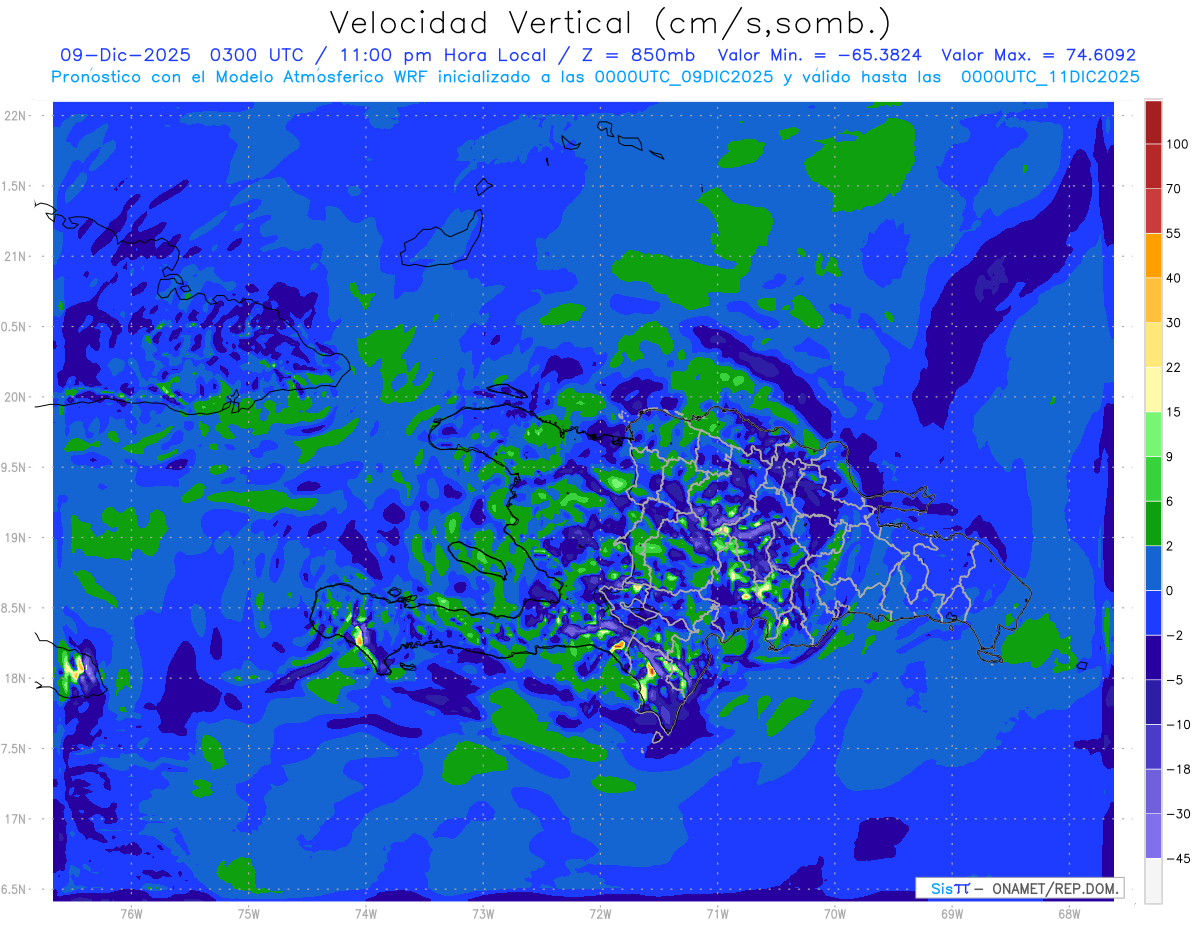Click the date text '09-Dic-2025'
This screenshot has width=1200, height=927.
(x=125, y=55)
